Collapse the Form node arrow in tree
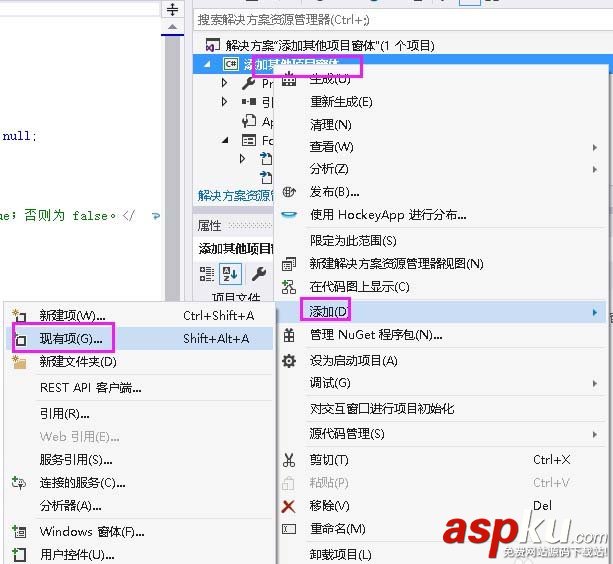The image size is (613, 564). pyautogui.click(x=226, y=140)
